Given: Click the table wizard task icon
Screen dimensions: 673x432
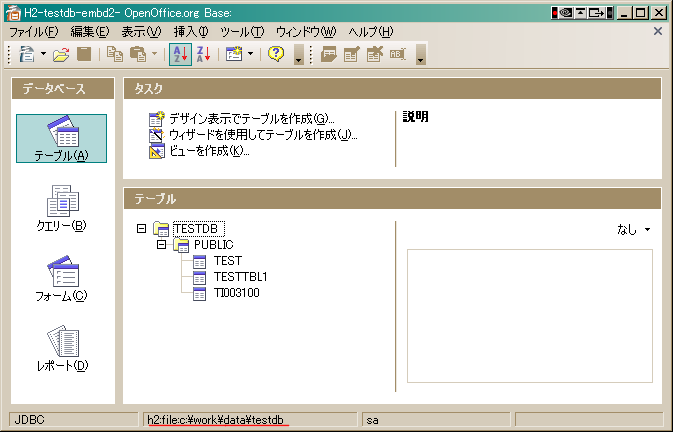Looking at the screenshot, I should coord(157,135).
